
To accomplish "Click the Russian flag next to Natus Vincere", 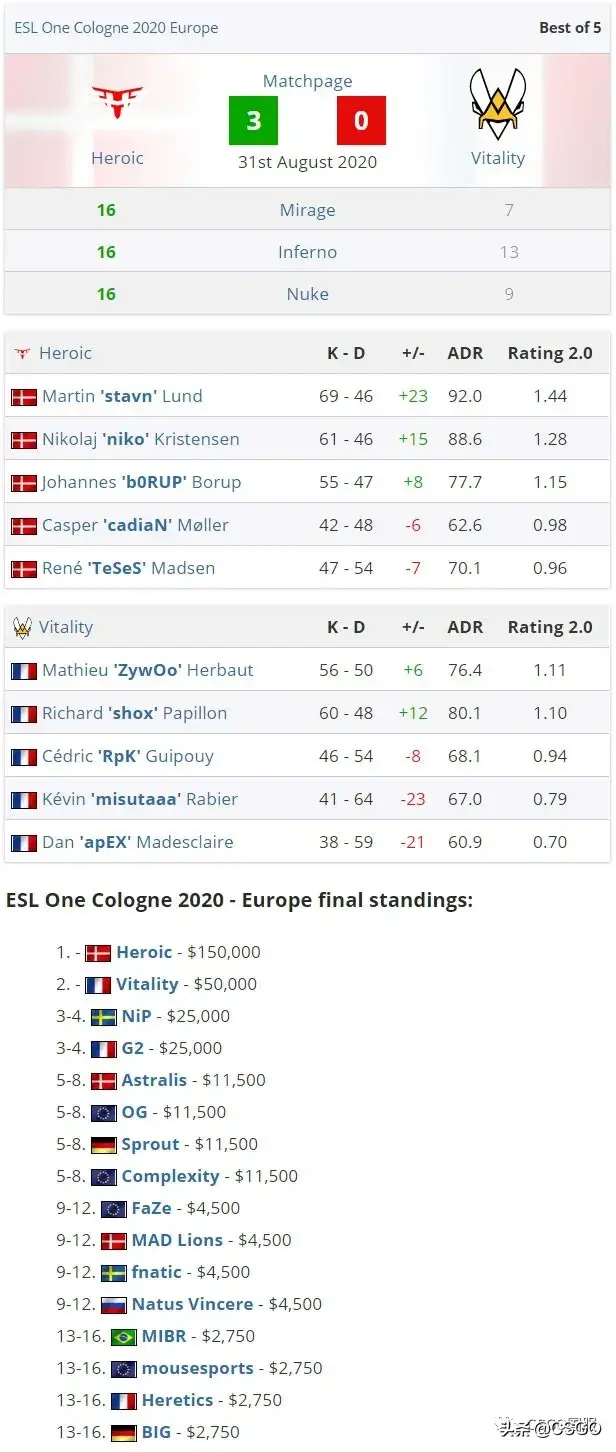I will 114,1305.
